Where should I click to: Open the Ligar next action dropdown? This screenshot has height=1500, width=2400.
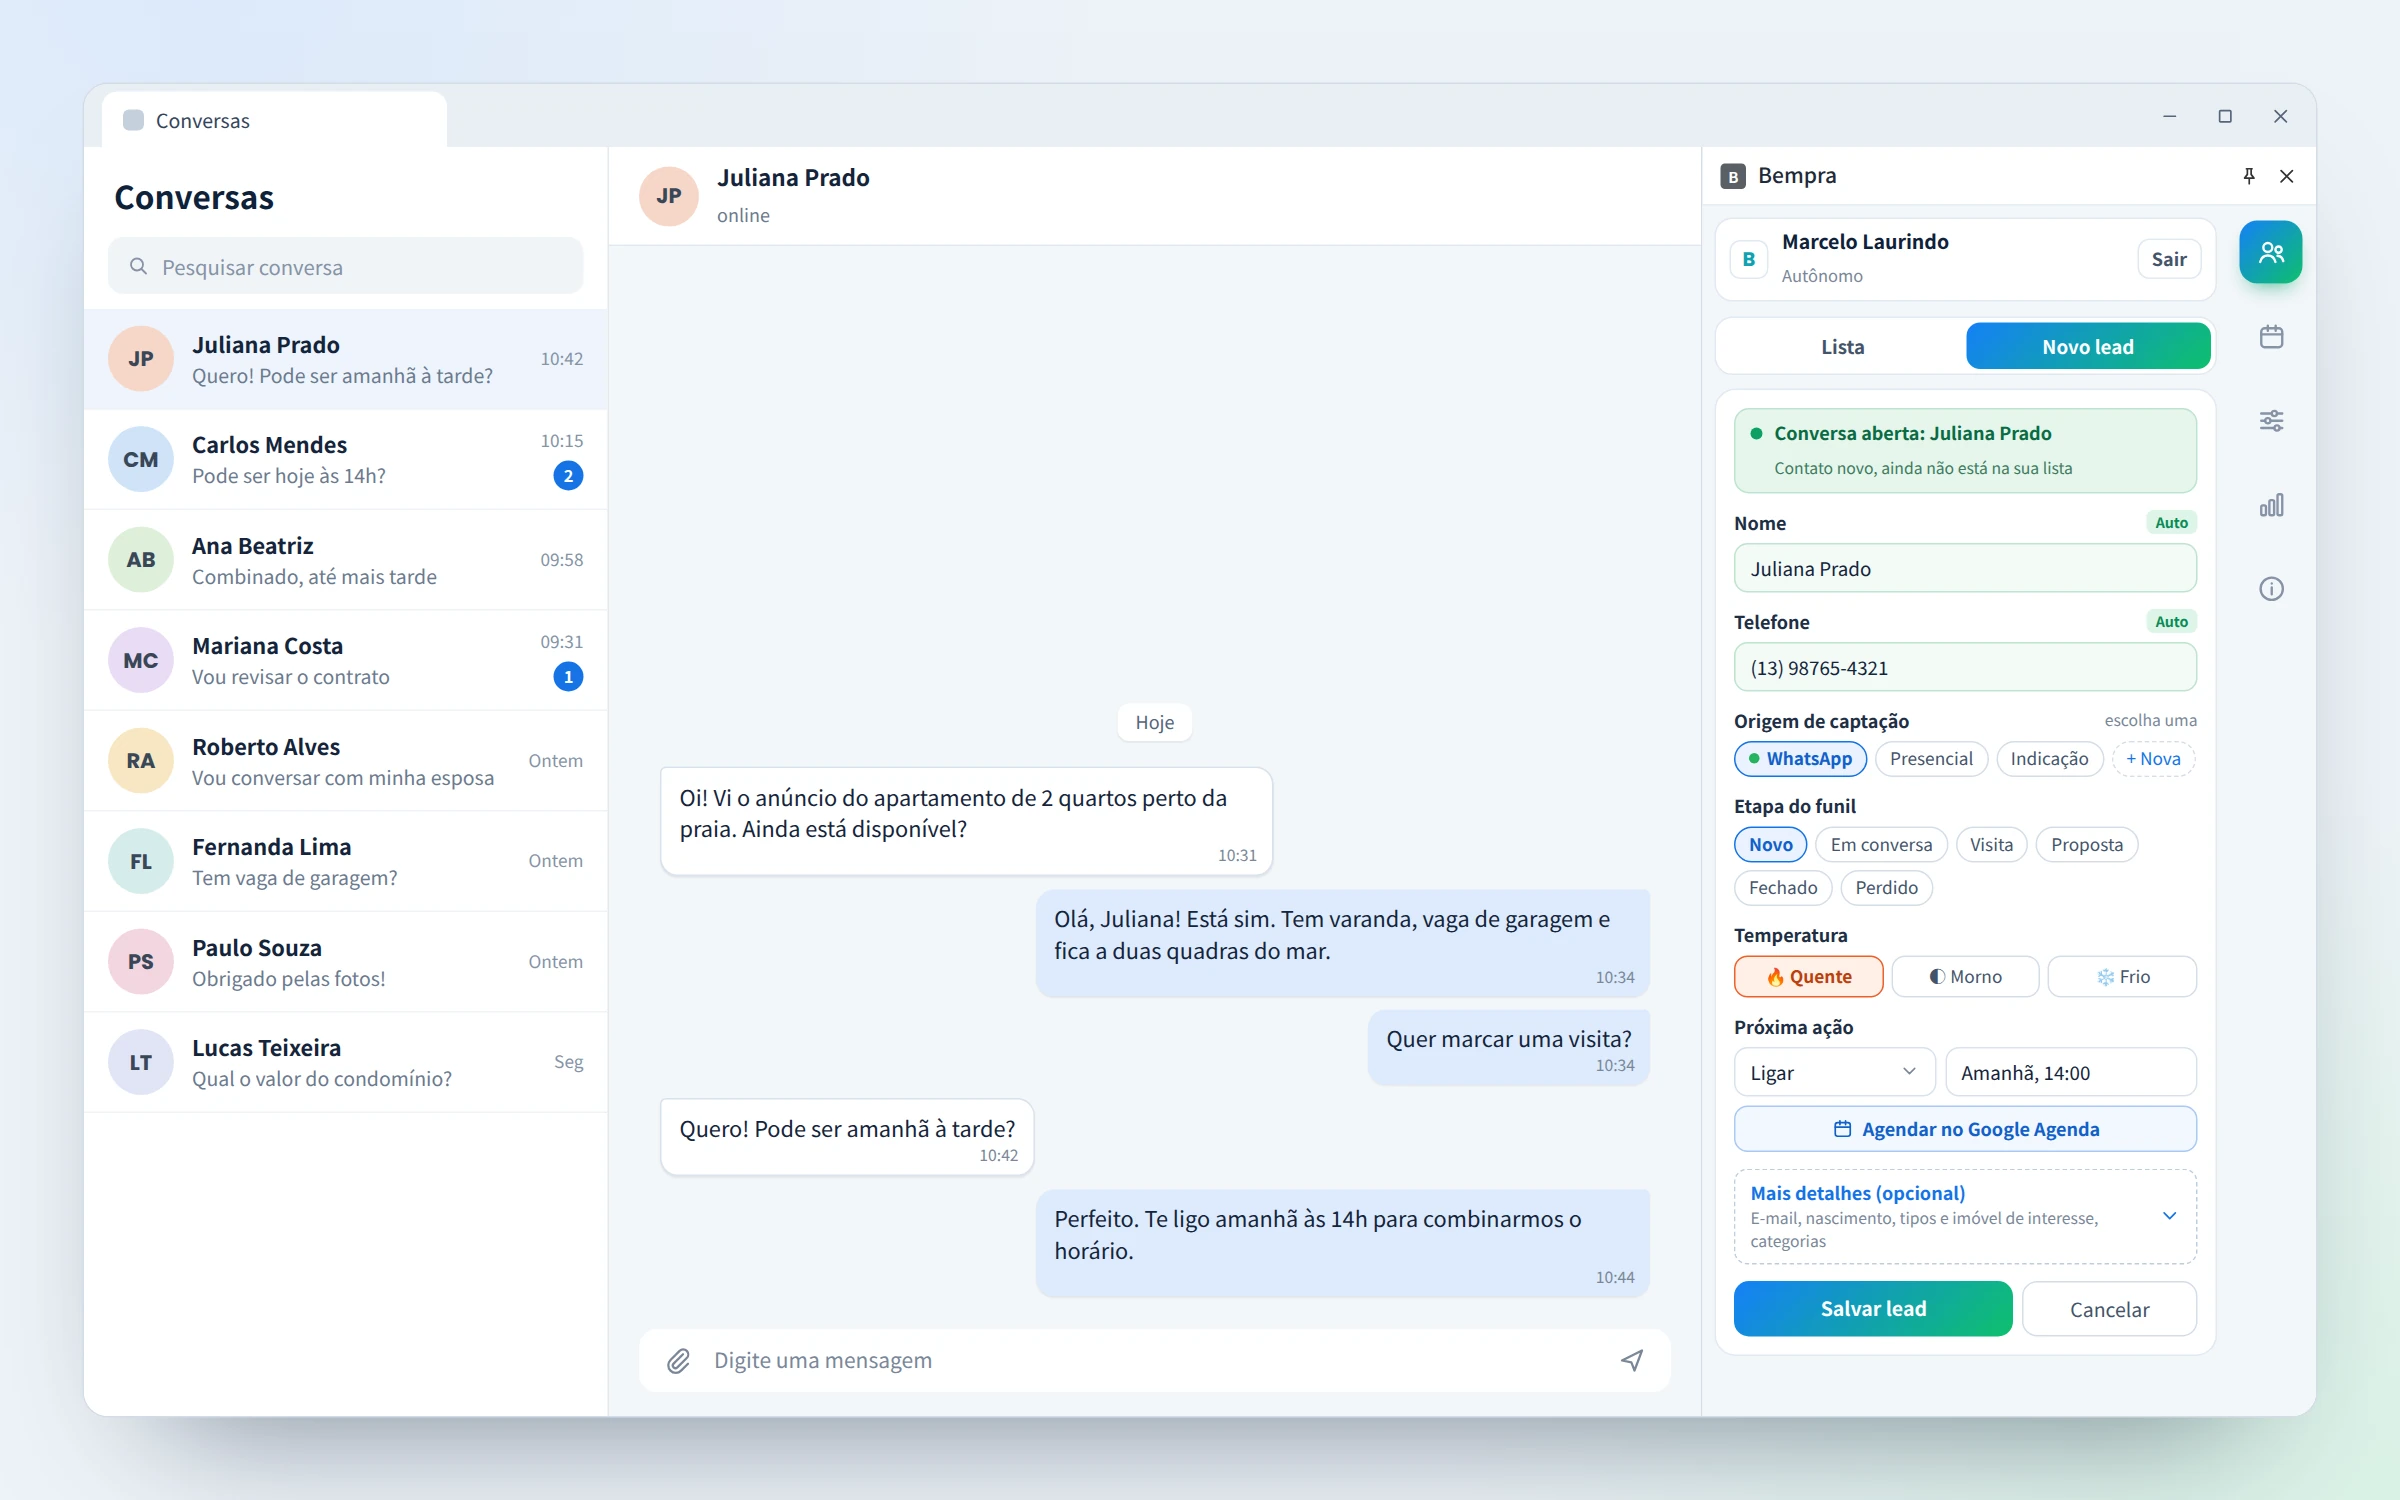[x=1834, y=1073]
